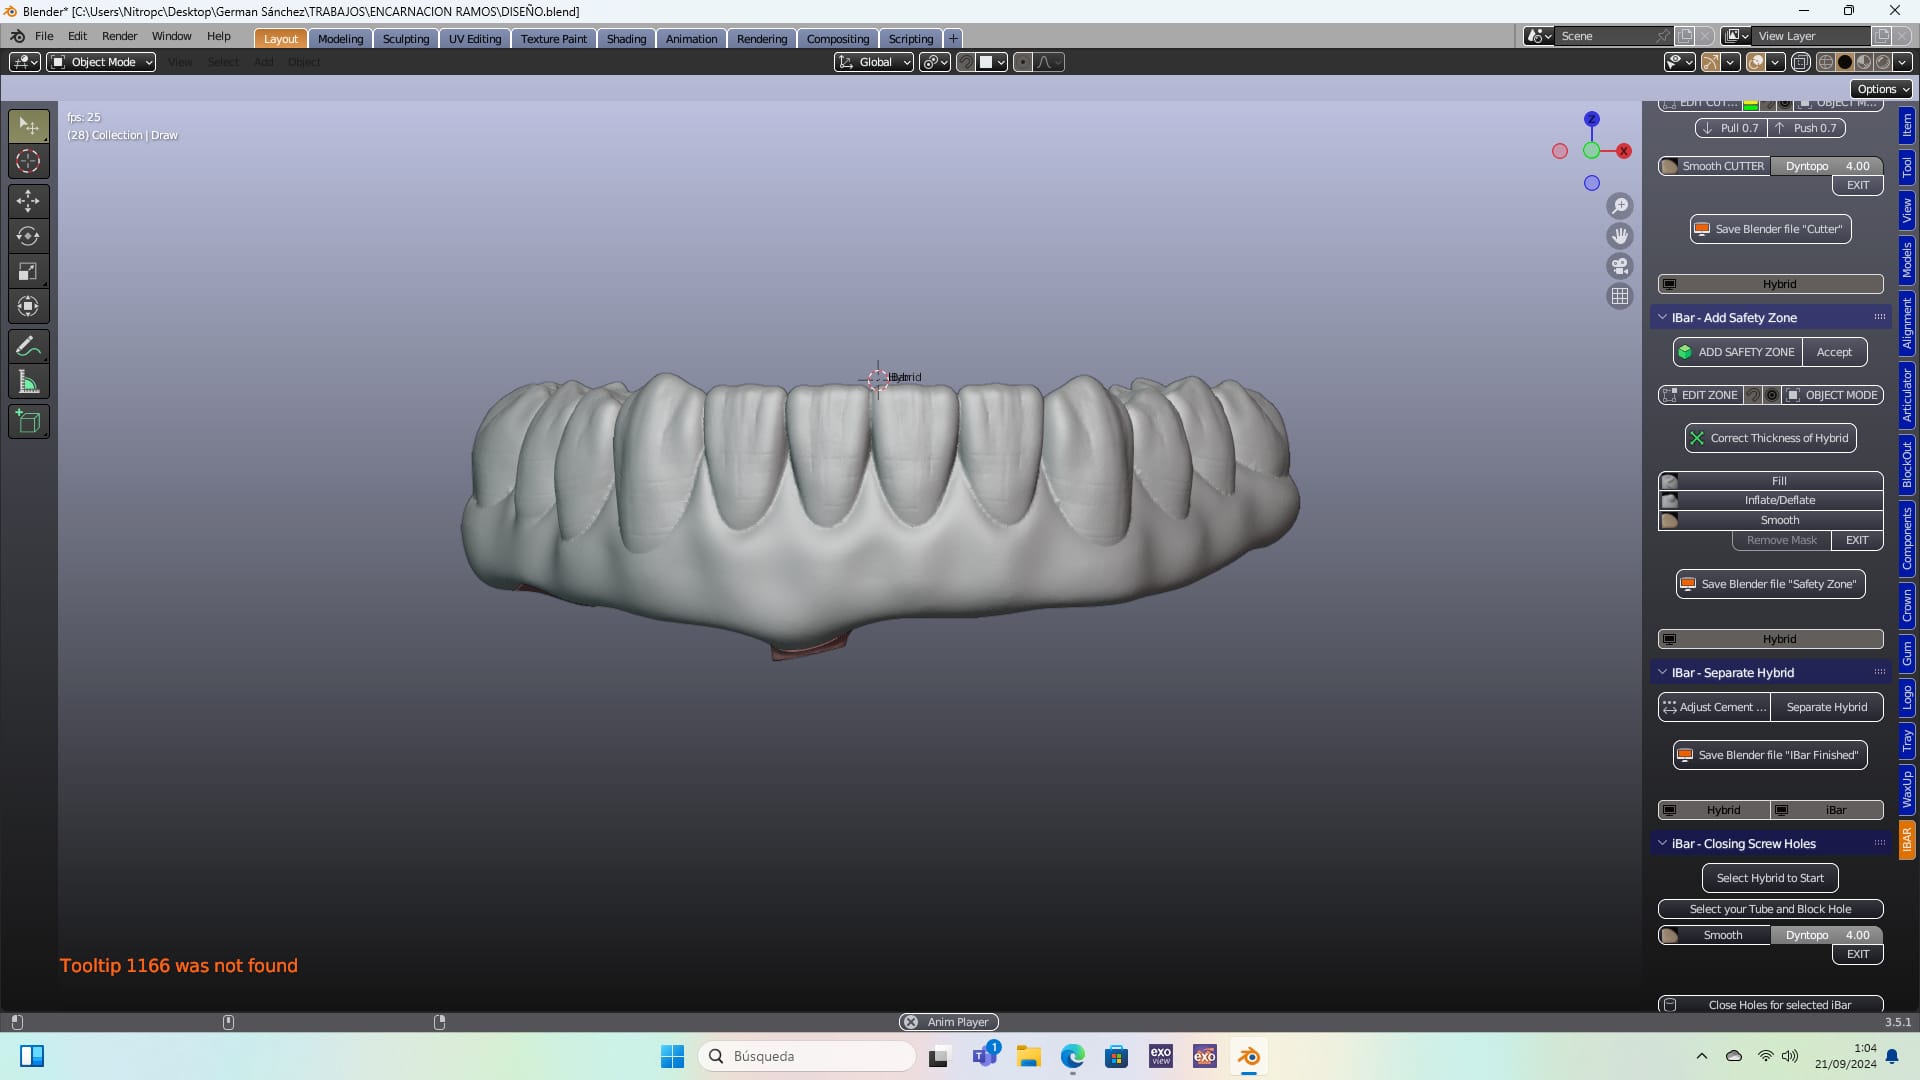Select the Measure ruler tool
1920x1080 pixels.
(28, 382)
